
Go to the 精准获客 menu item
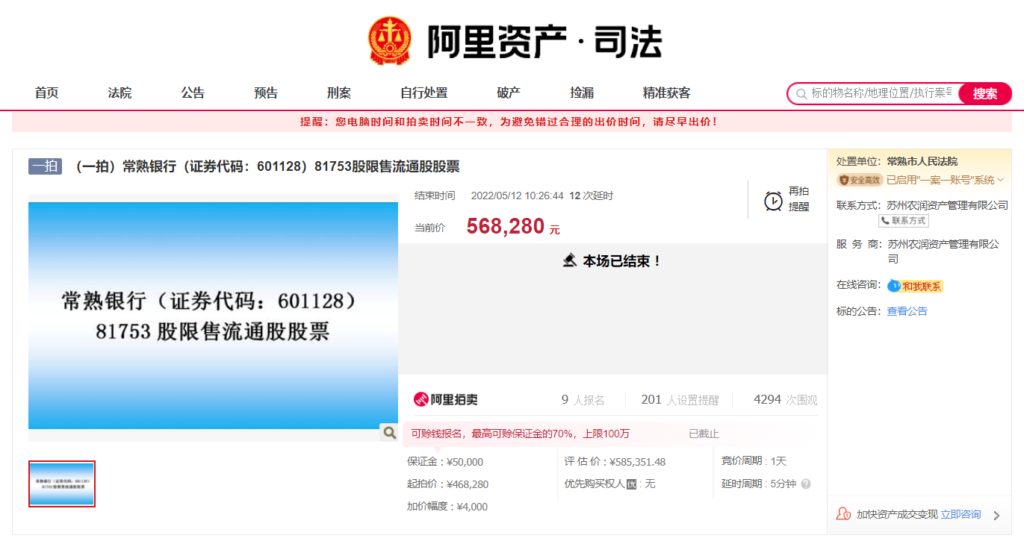(666, 93)
